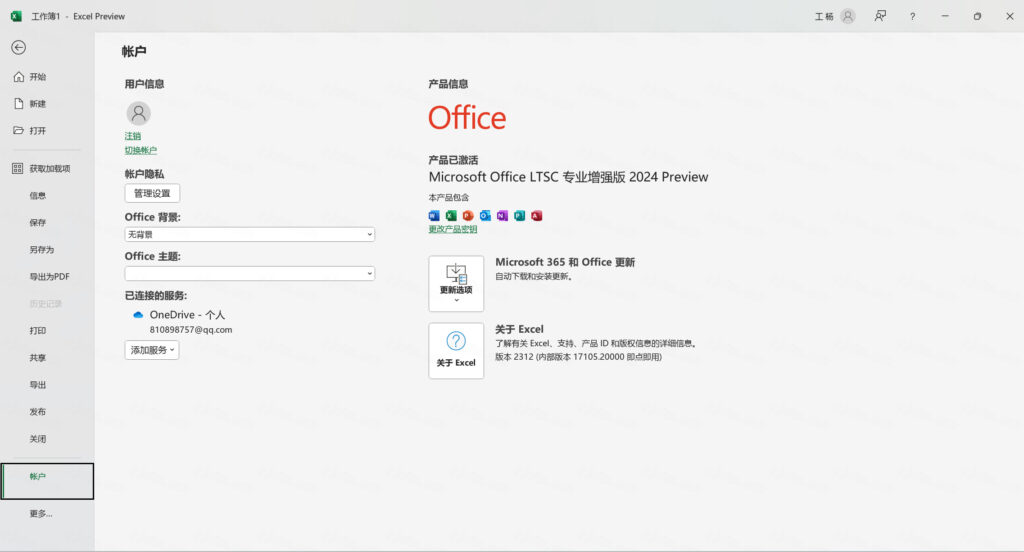Click the Outlook product icon
This screenshot has height=552, width=1024.
[x=485, y=216]
